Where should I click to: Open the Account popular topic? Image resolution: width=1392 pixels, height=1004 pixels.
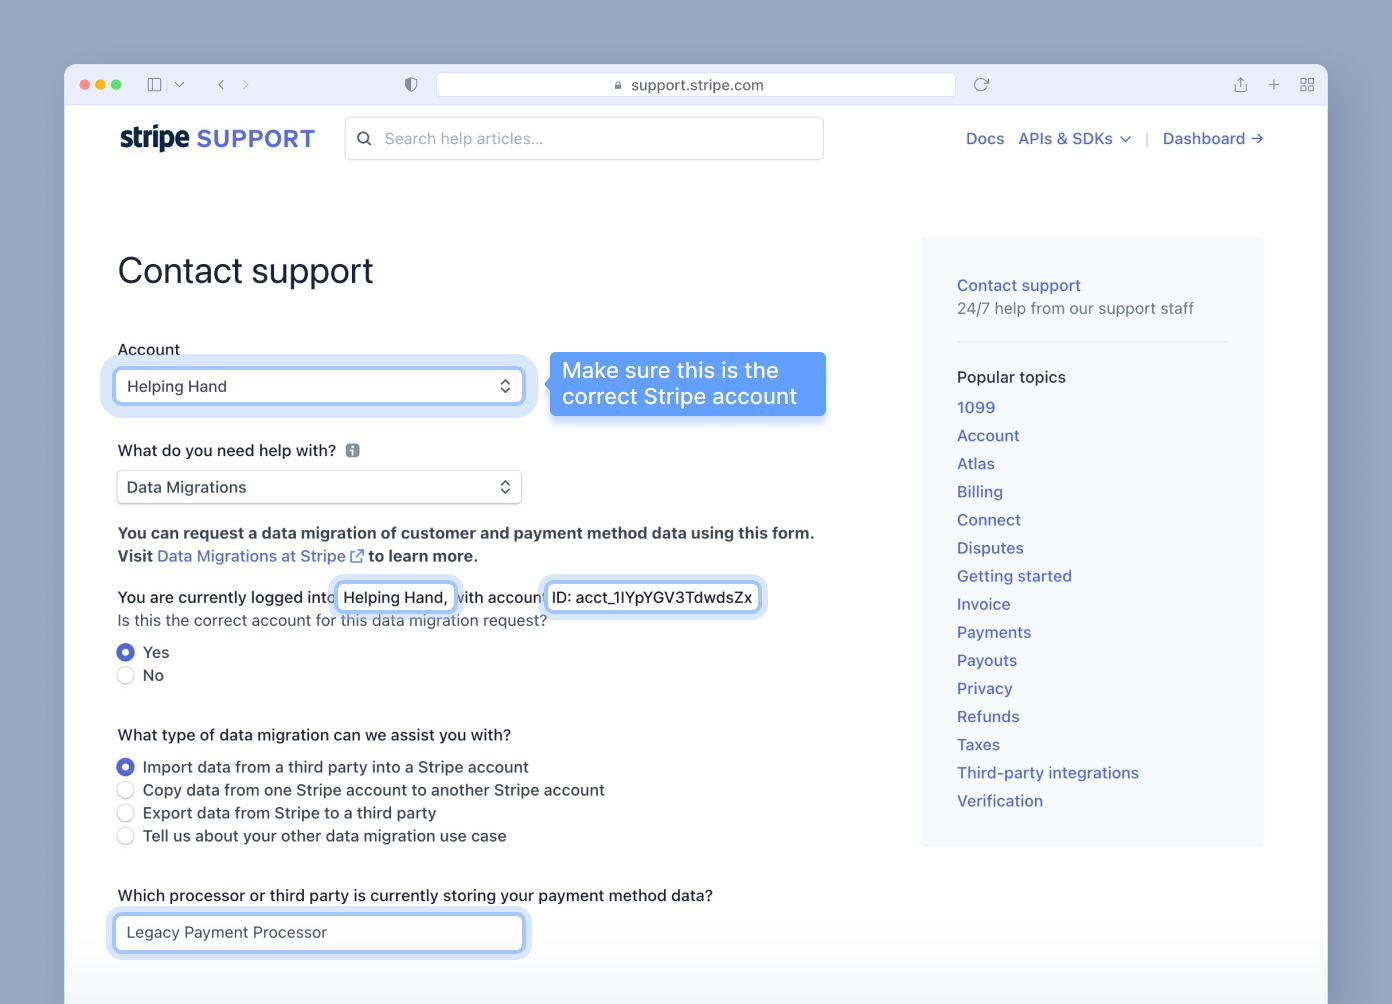pyautogui.click(x=988, y=436)
